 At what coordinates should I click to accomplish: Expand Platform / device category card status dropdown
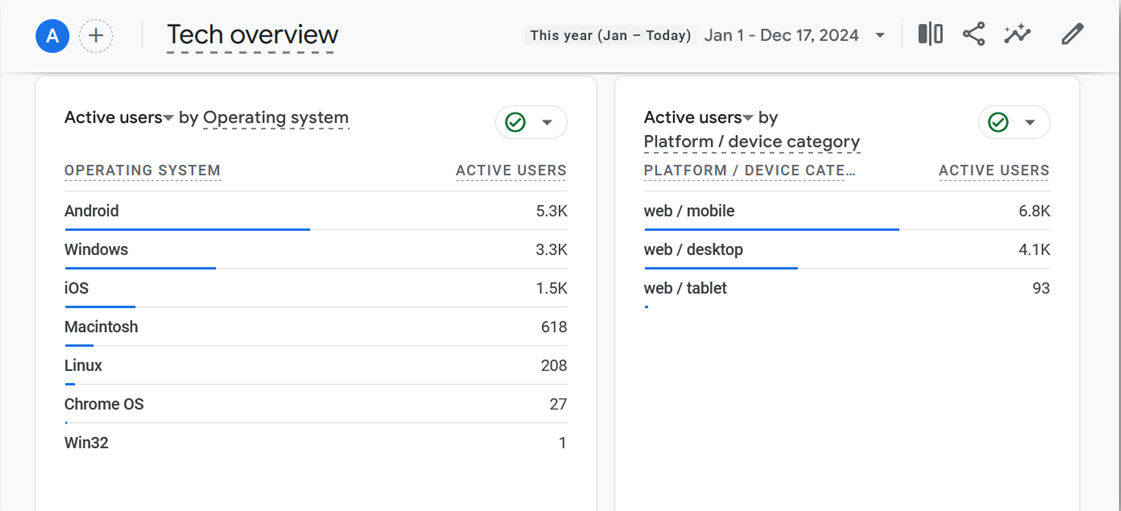[1030, 122]
